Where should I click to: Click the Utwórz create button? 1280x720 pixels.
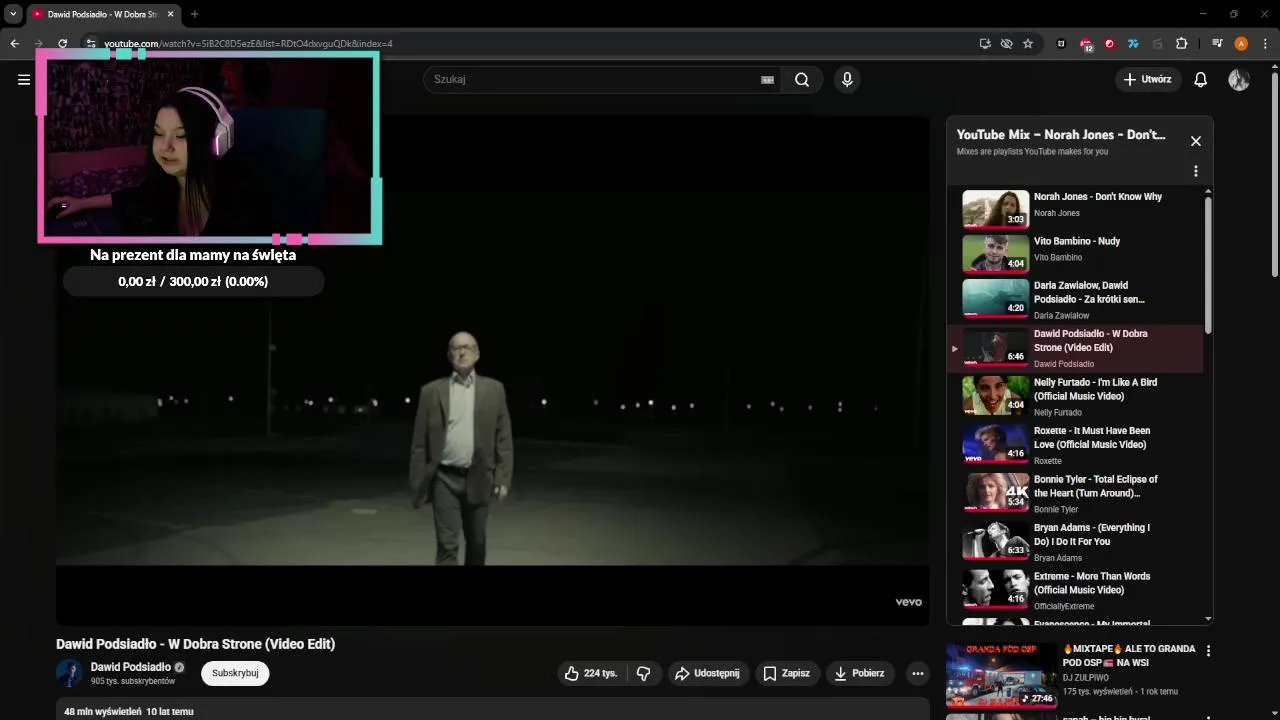coord(1147,80)
